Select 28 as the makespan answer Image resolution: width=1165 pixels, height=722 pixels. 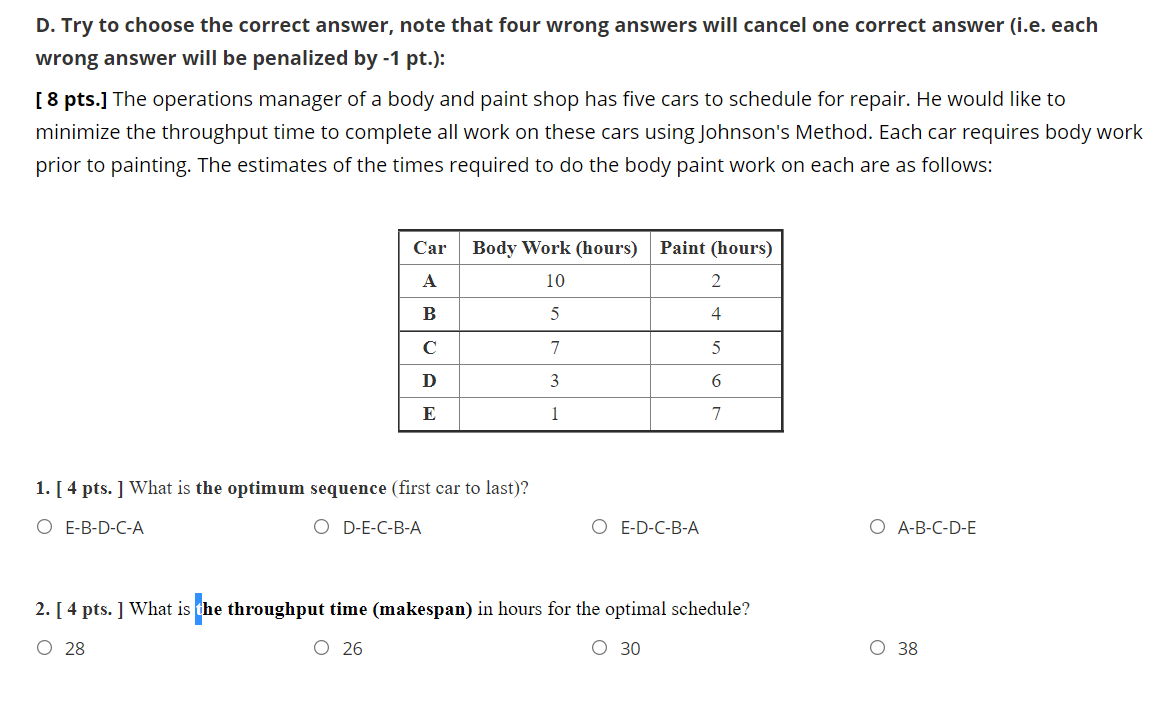point(44,648)
